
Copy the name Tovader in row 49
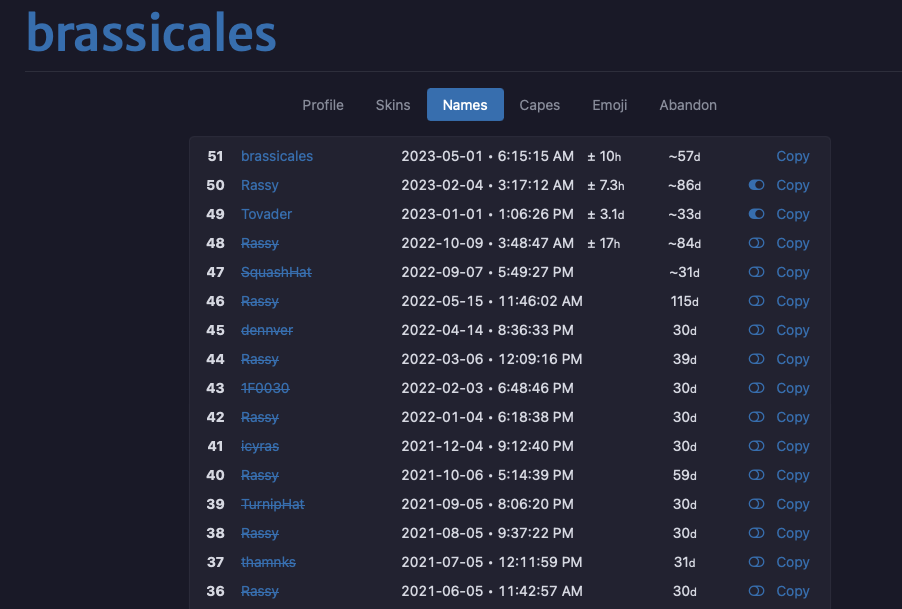pyautogui.click(x=793, y=214)
